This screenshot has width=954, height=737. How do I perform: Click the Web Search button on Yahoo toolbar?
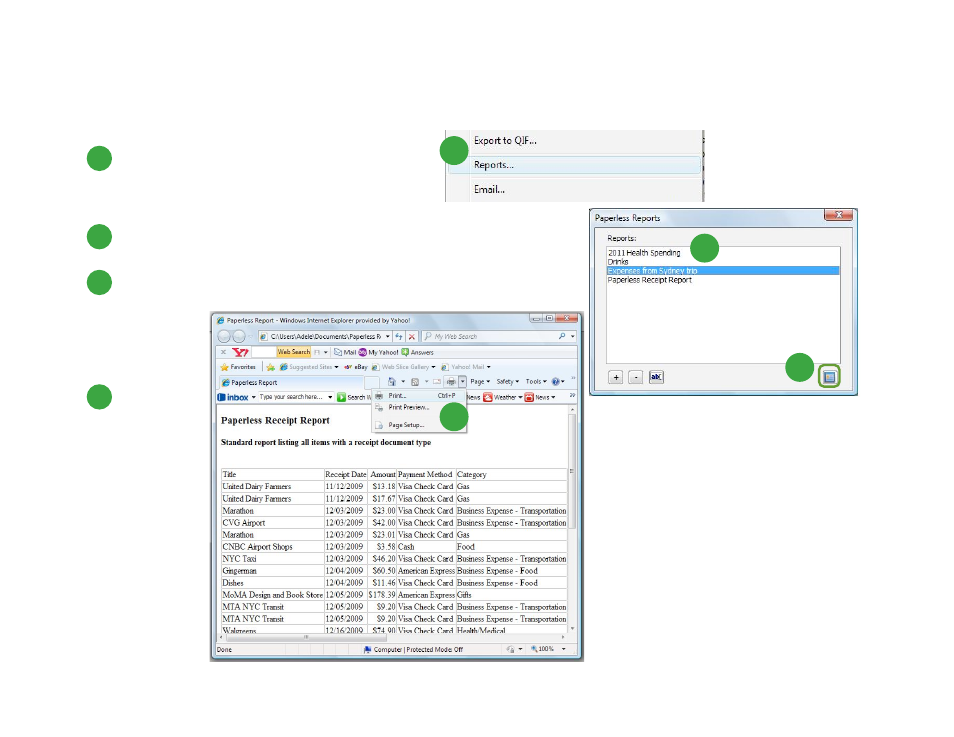click(x=293, y=352)
